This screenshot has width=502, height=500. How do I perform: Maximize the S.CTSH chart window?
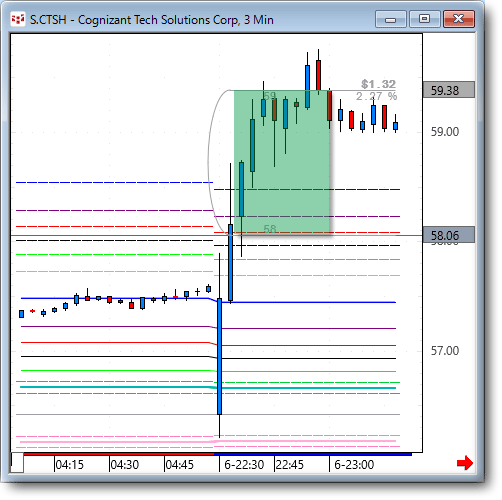[424, 19]
